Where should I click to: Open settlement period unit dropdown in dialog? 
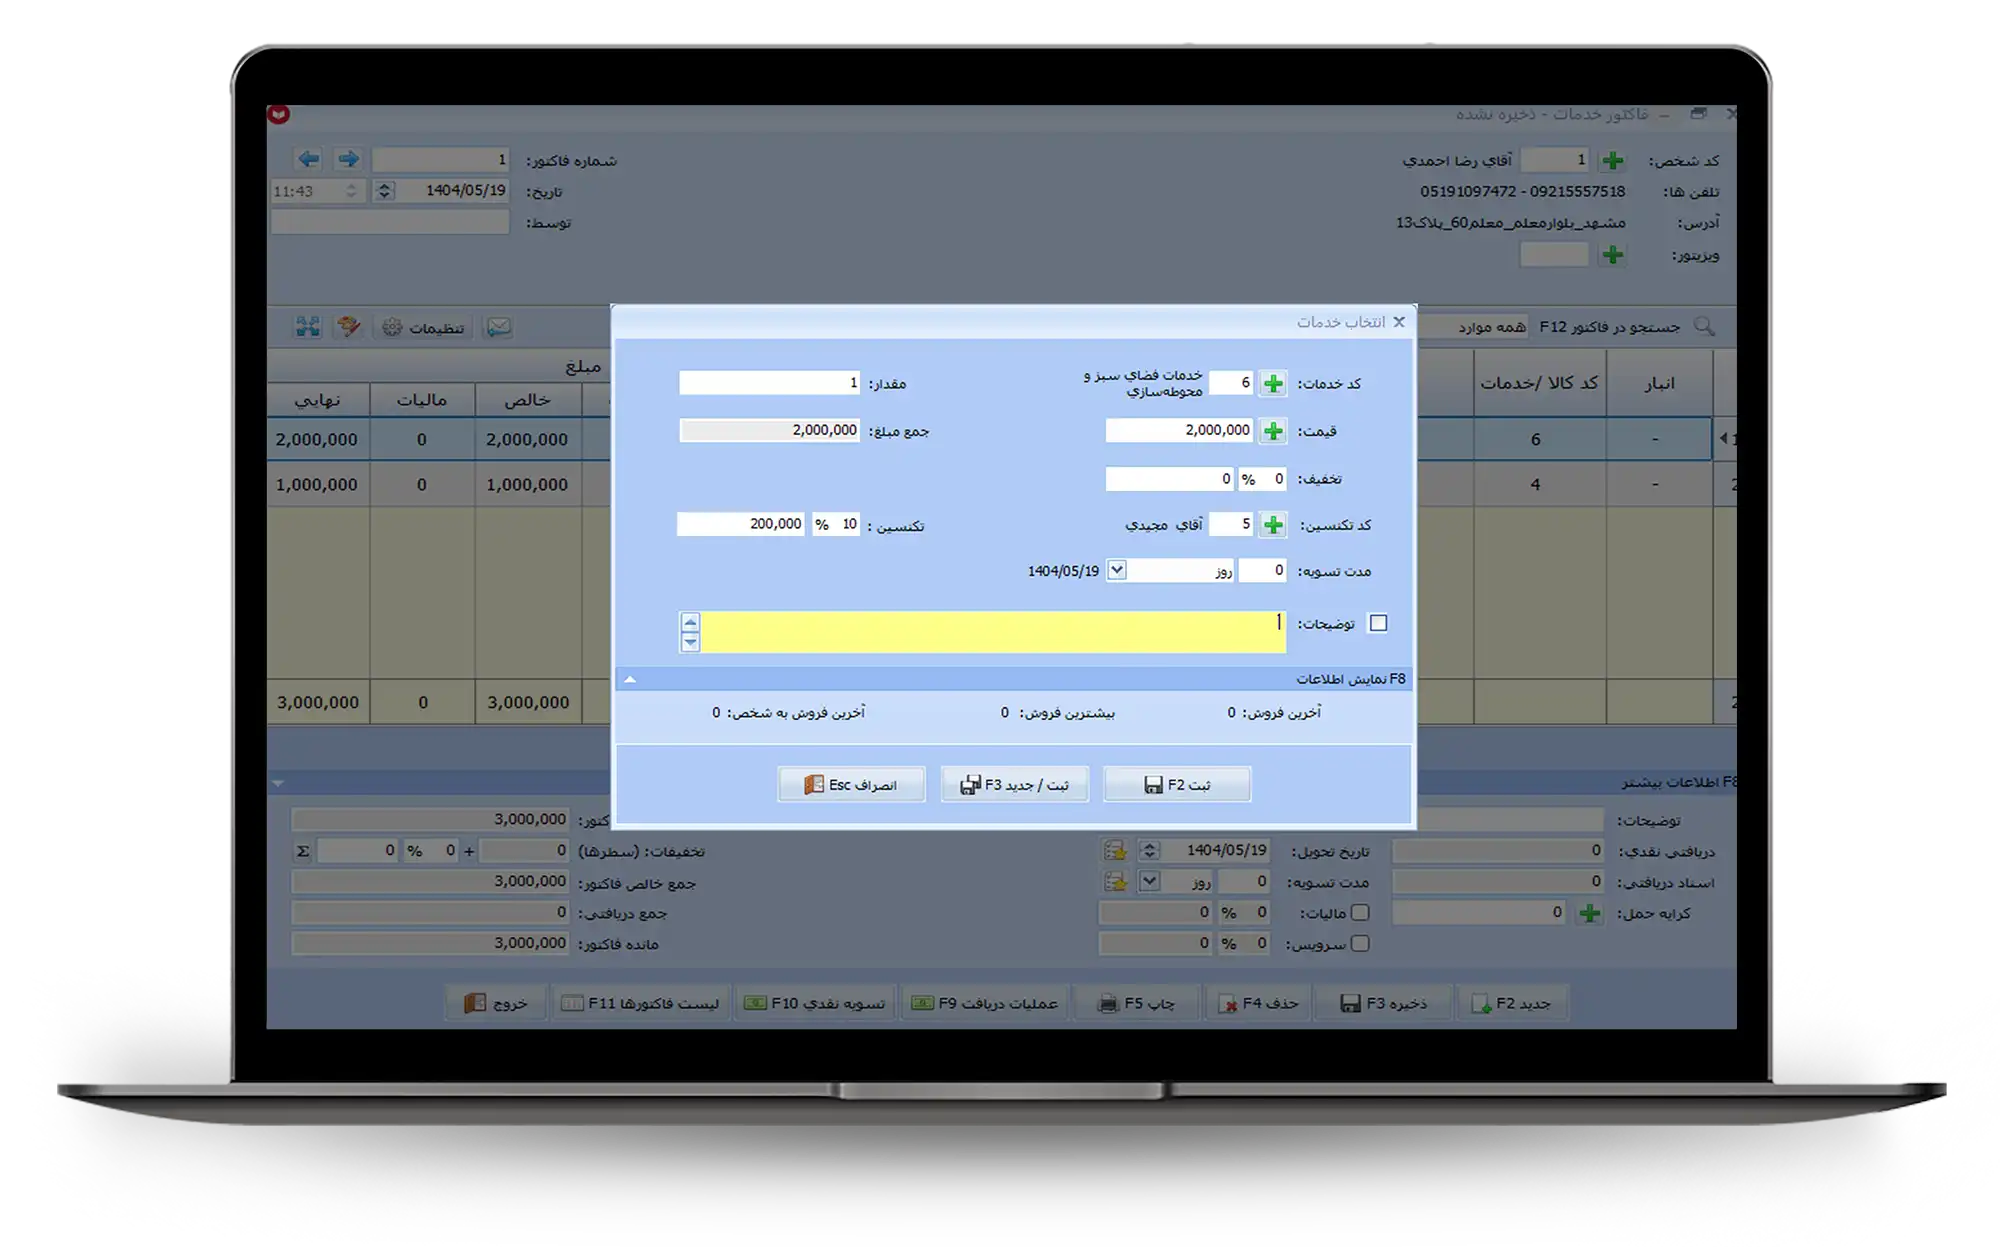tap(1117, 571)
